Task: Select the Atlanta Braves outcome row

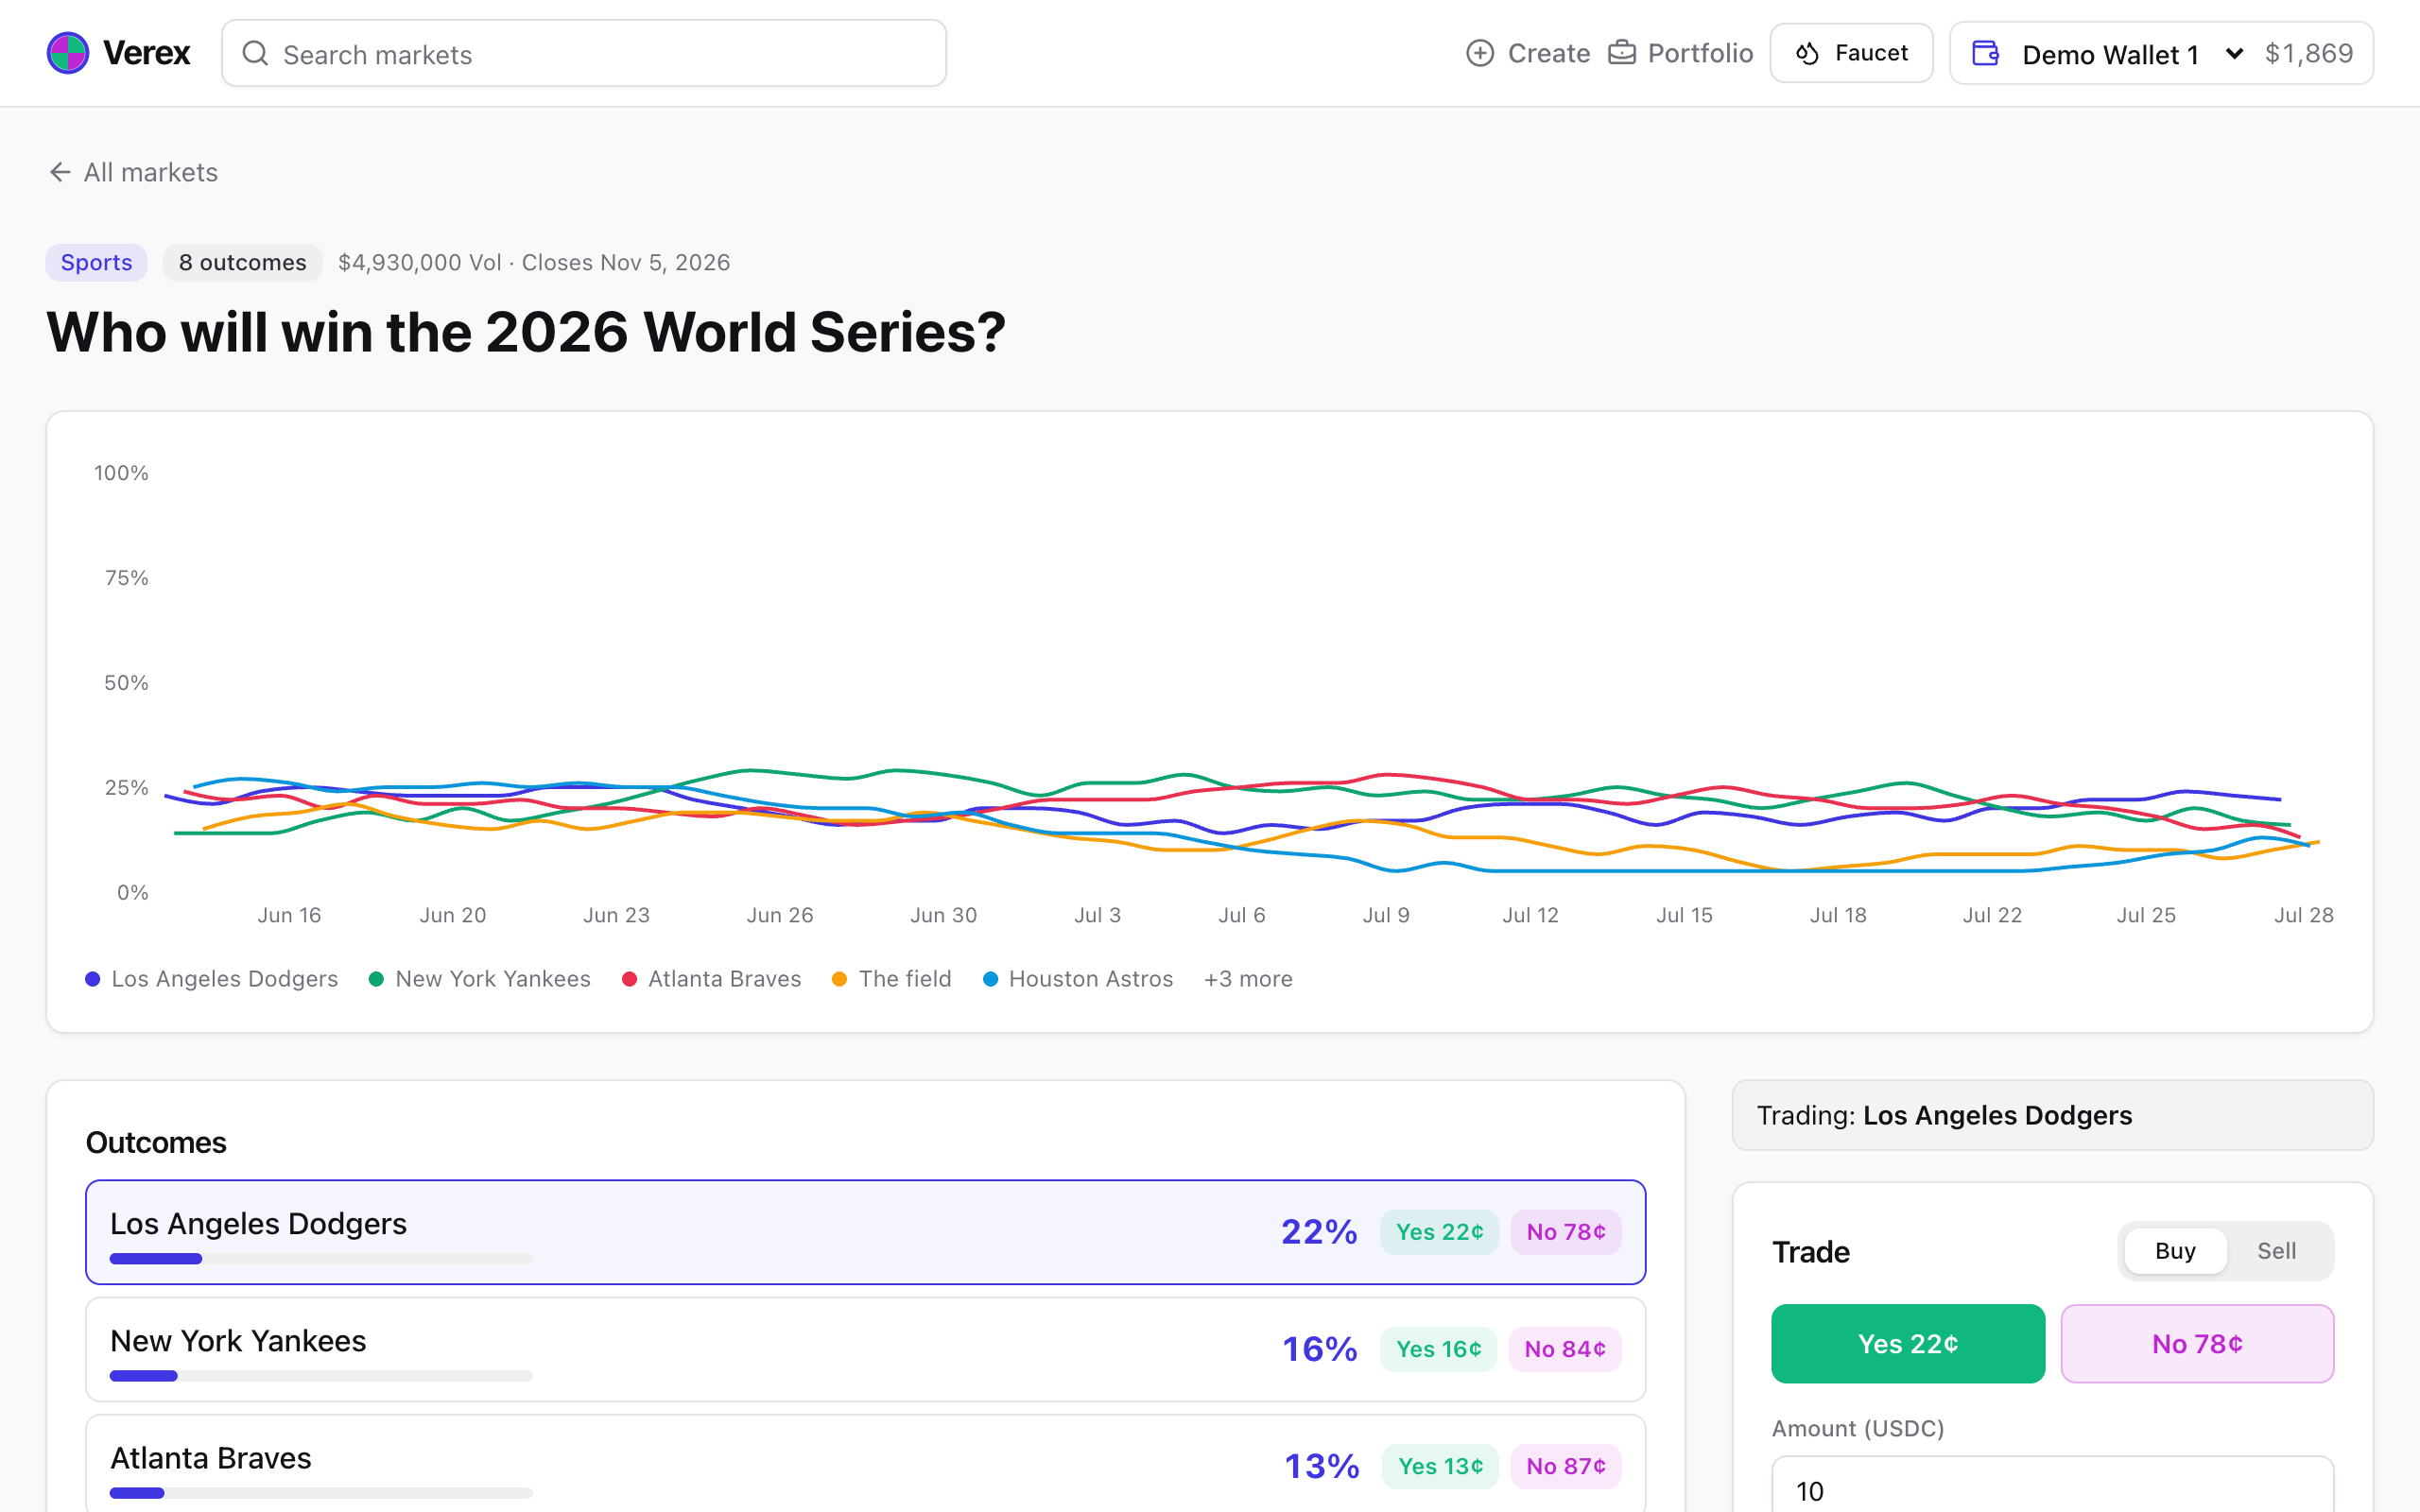Action: click(865, 1464)
